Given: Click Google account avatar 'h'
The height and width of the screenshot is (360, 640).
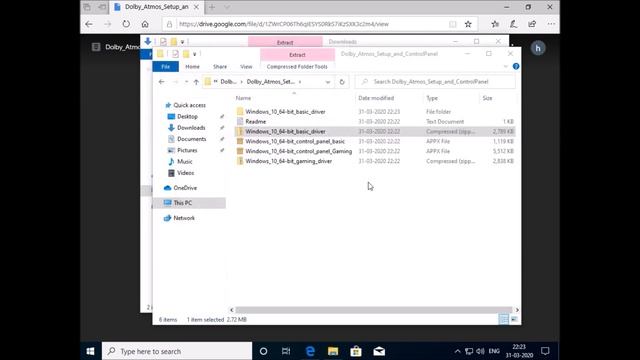Looking at the screenshot, I should point(538,48).
